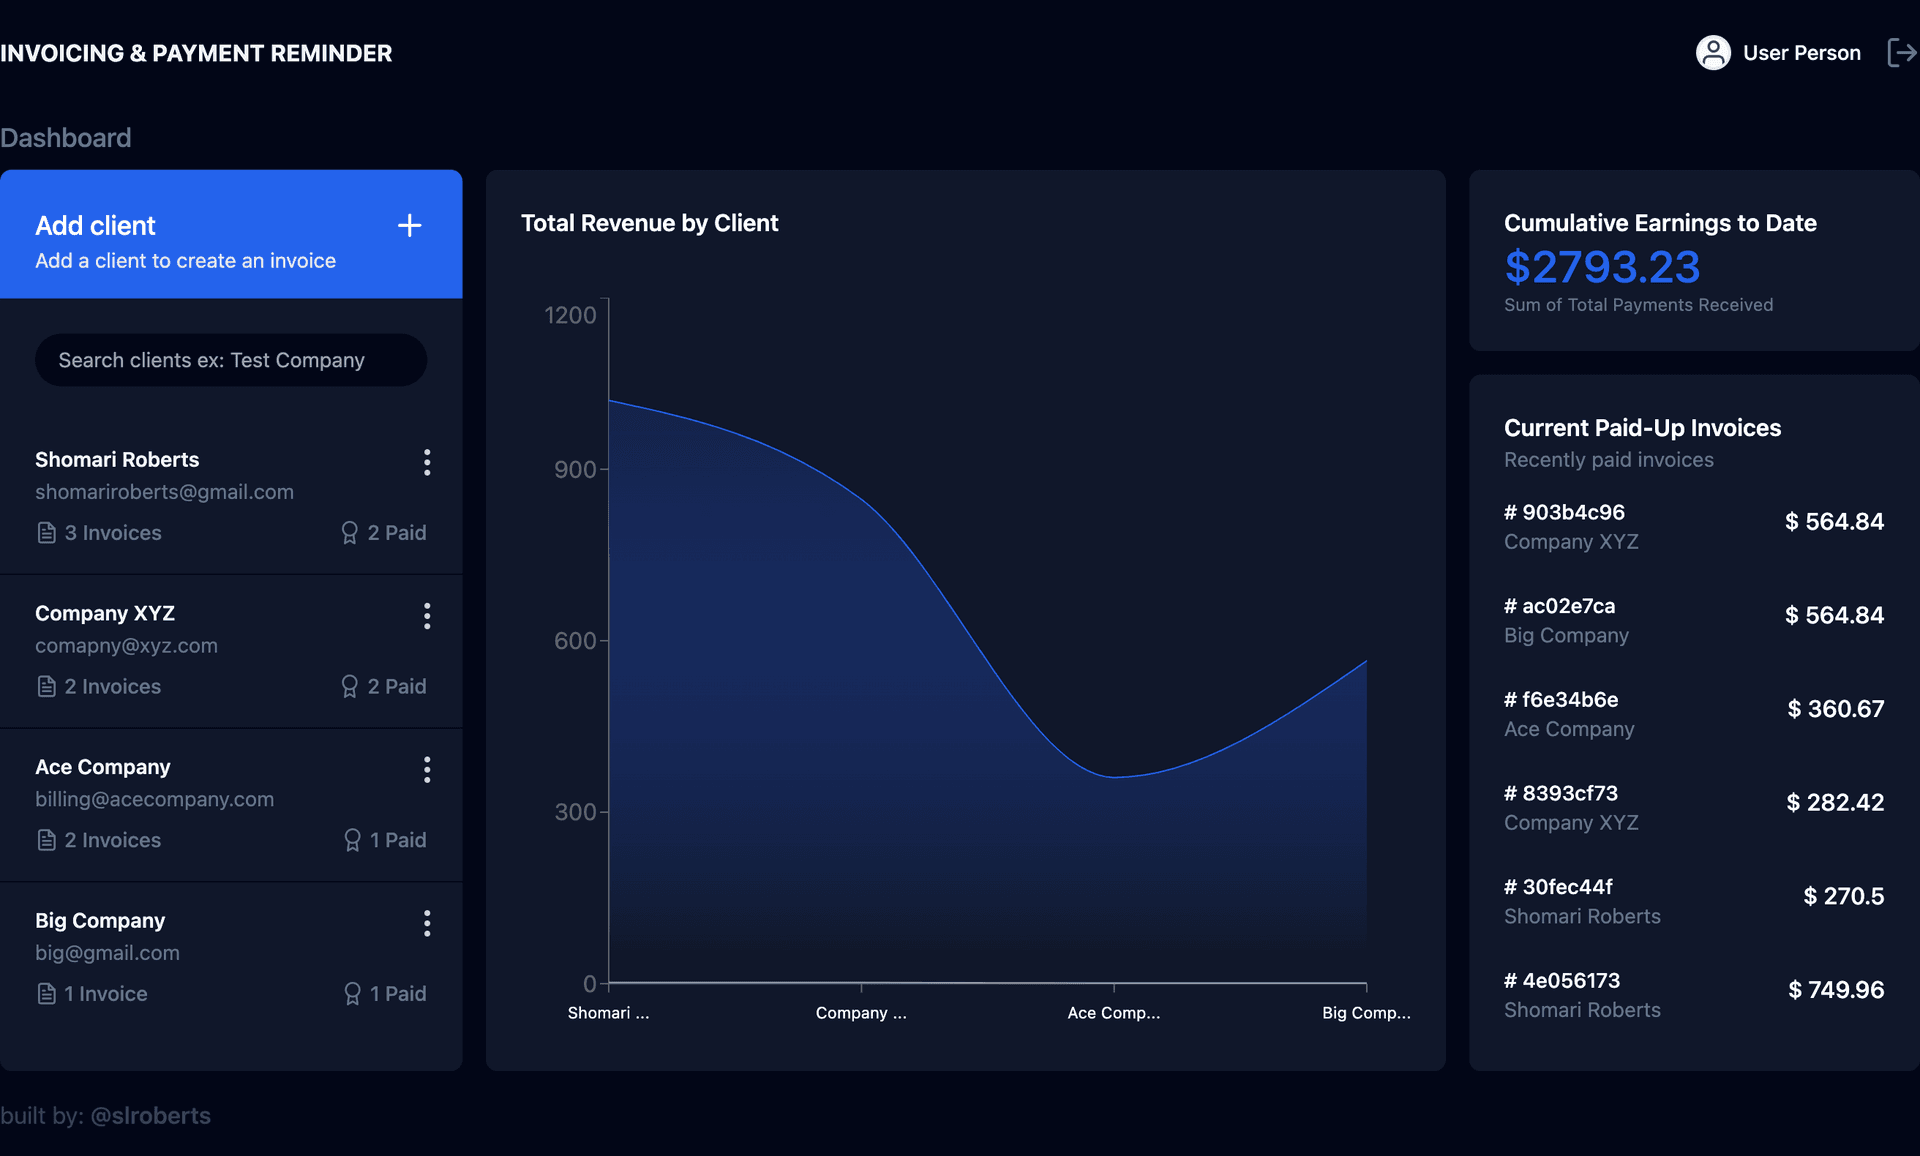Viewport: 1920px width, 1156px height.
Task: Click the paid ribbon icon for Company XYZ
Action: point(349,687)
